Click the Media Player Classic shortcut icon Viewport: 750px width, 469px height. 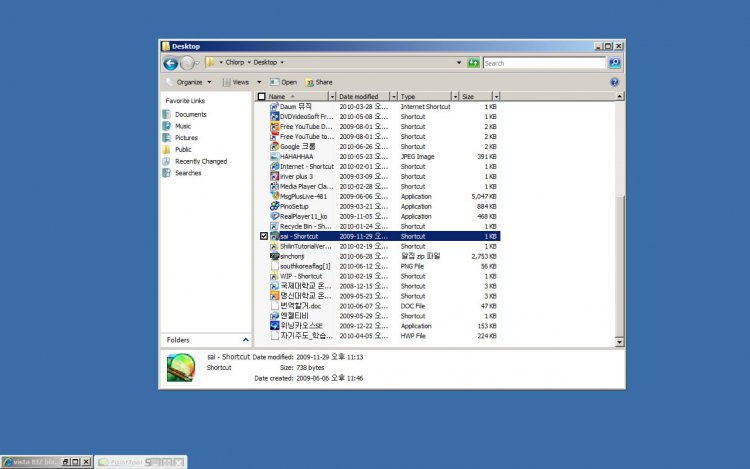tap(275, 186)
